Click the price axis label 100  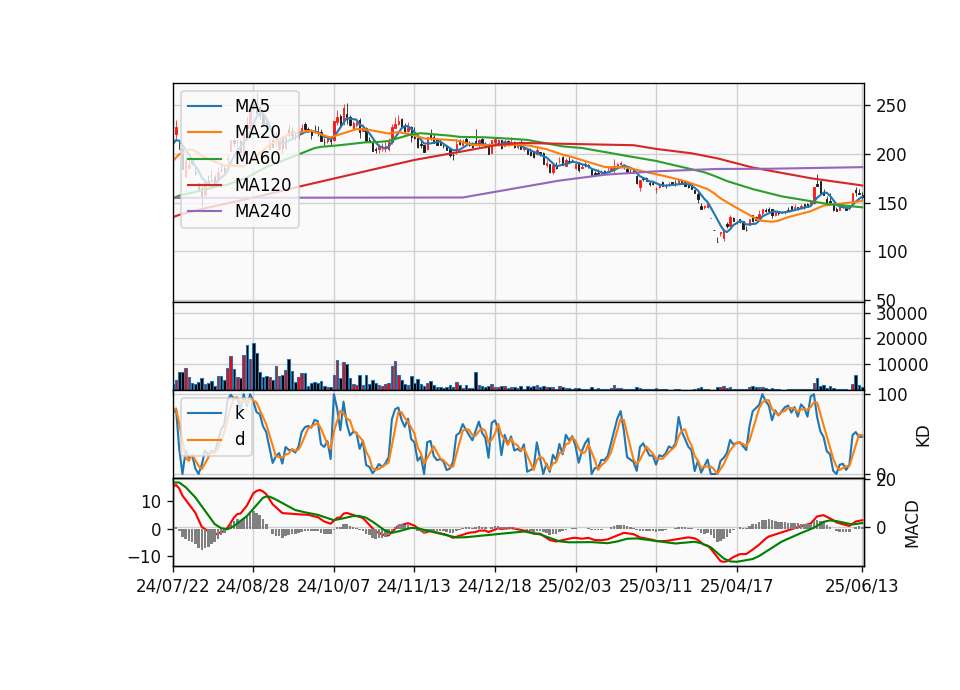click(x=891, y=252)
